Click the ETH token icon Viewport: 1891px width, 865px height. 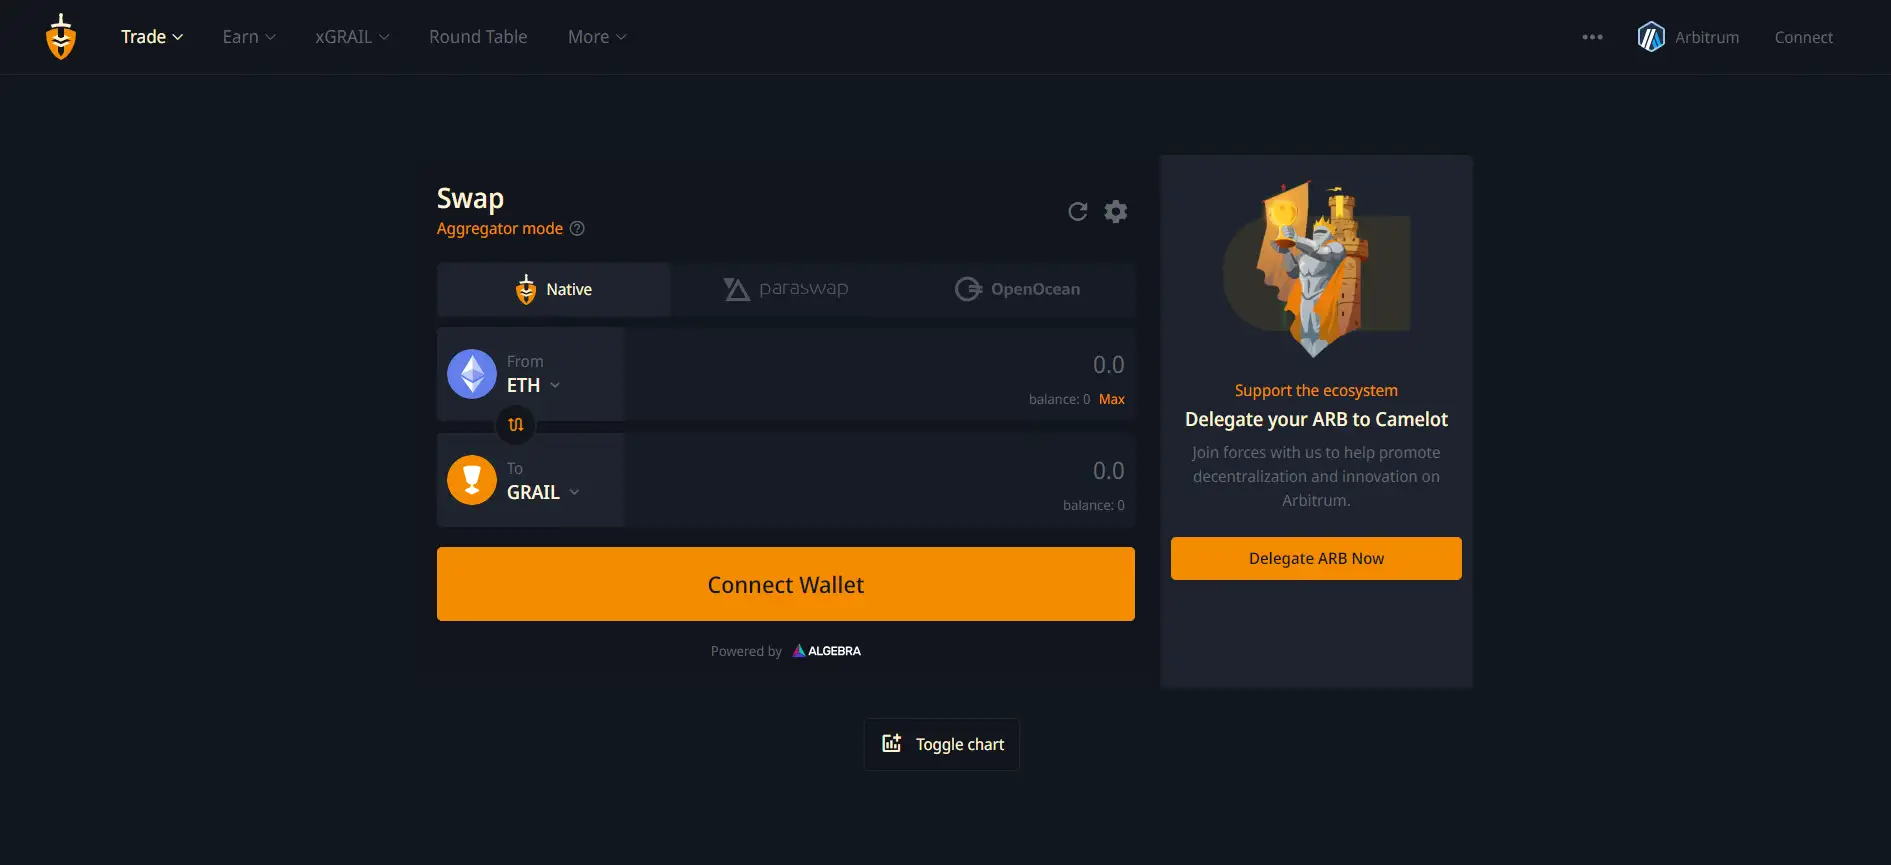click(472, 374)
